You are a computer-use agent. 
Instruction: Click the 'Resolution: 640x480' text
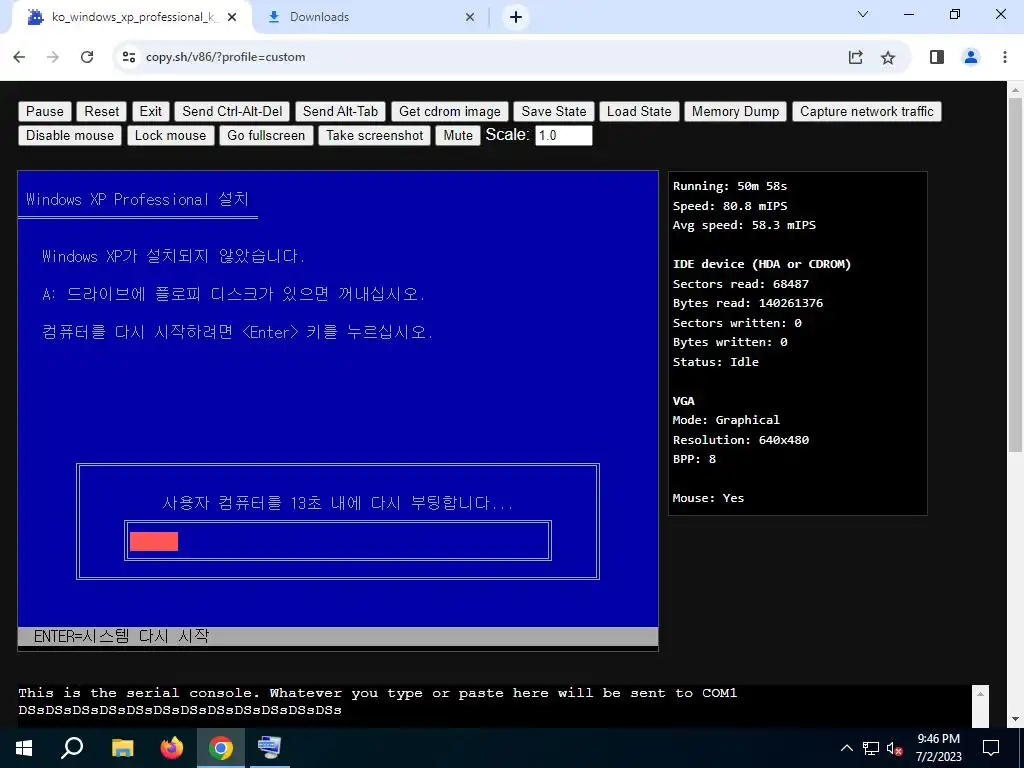741,440
